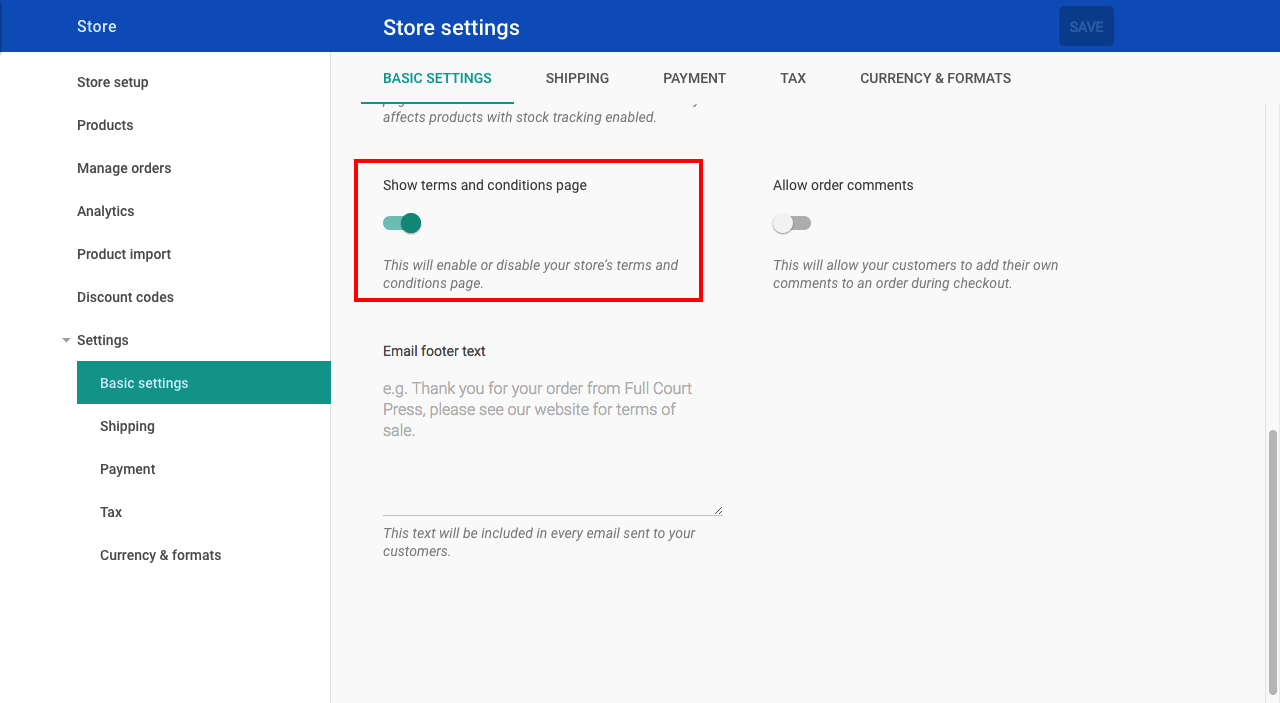Click the page vertical scrollbar thumb
Screen dimensions: 1280x703
tap(1272, 562)
